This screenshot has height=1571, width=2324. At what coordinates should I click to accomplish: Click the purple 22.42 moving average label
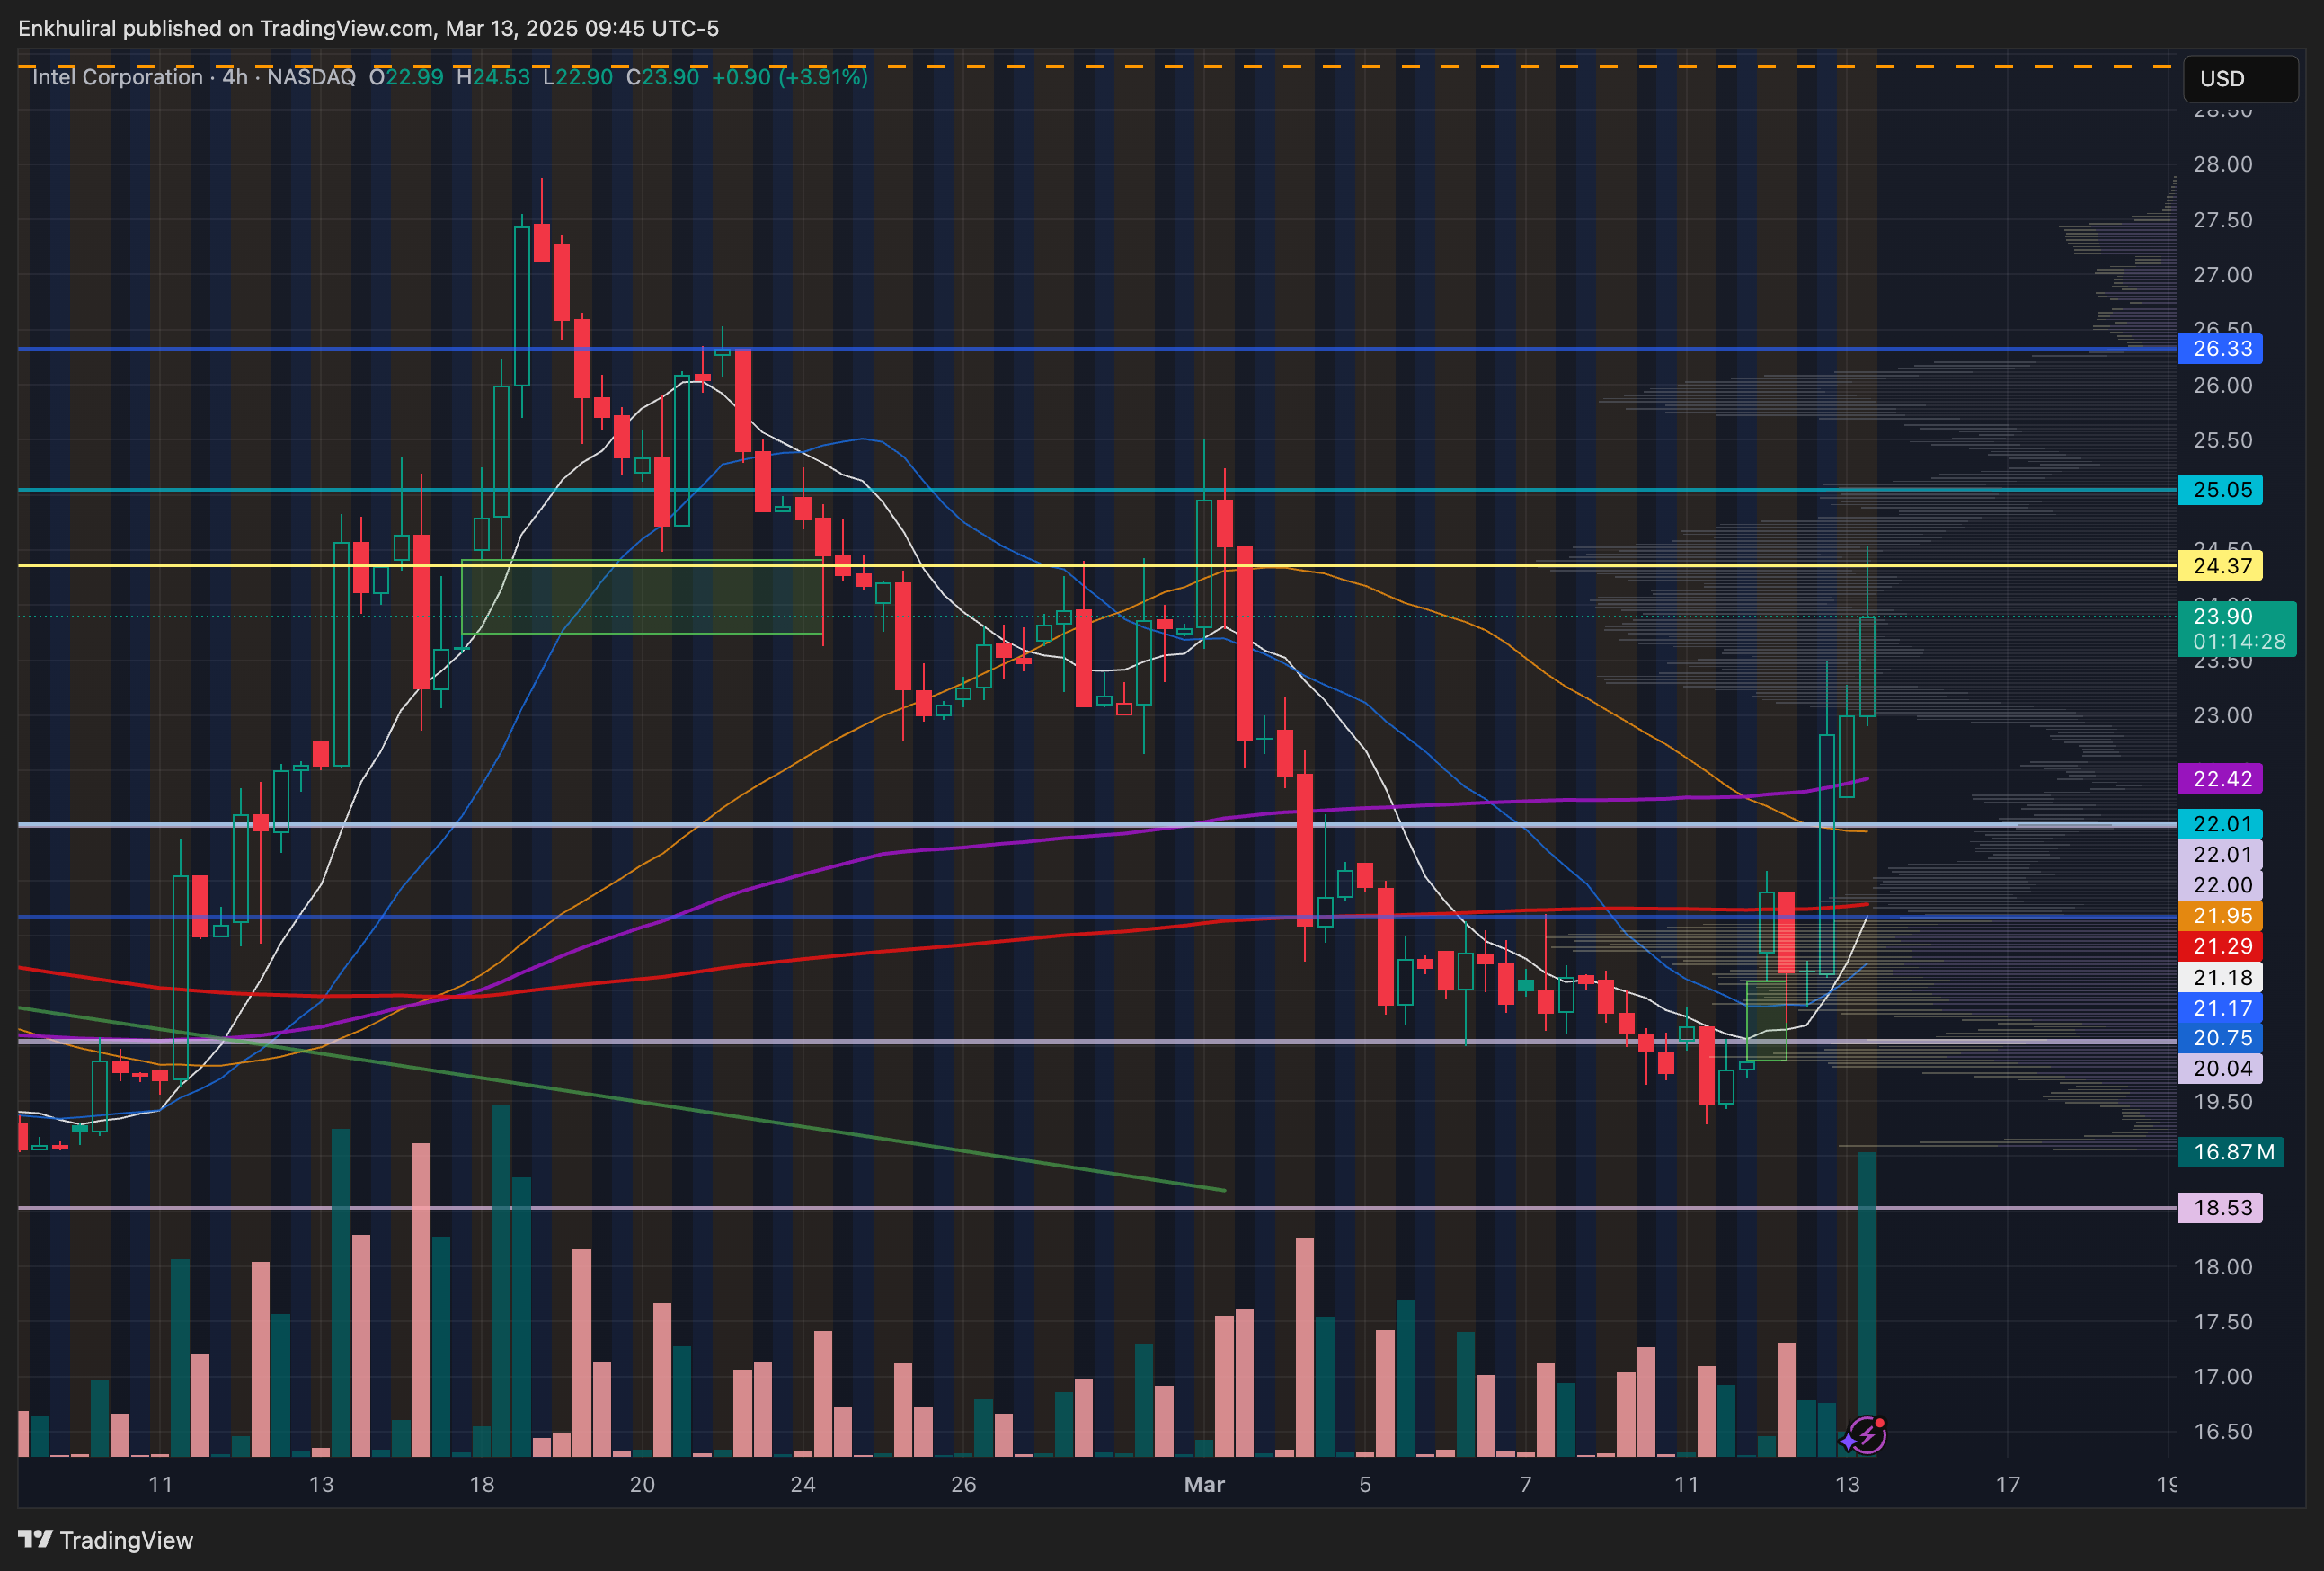click(2221, 779)
